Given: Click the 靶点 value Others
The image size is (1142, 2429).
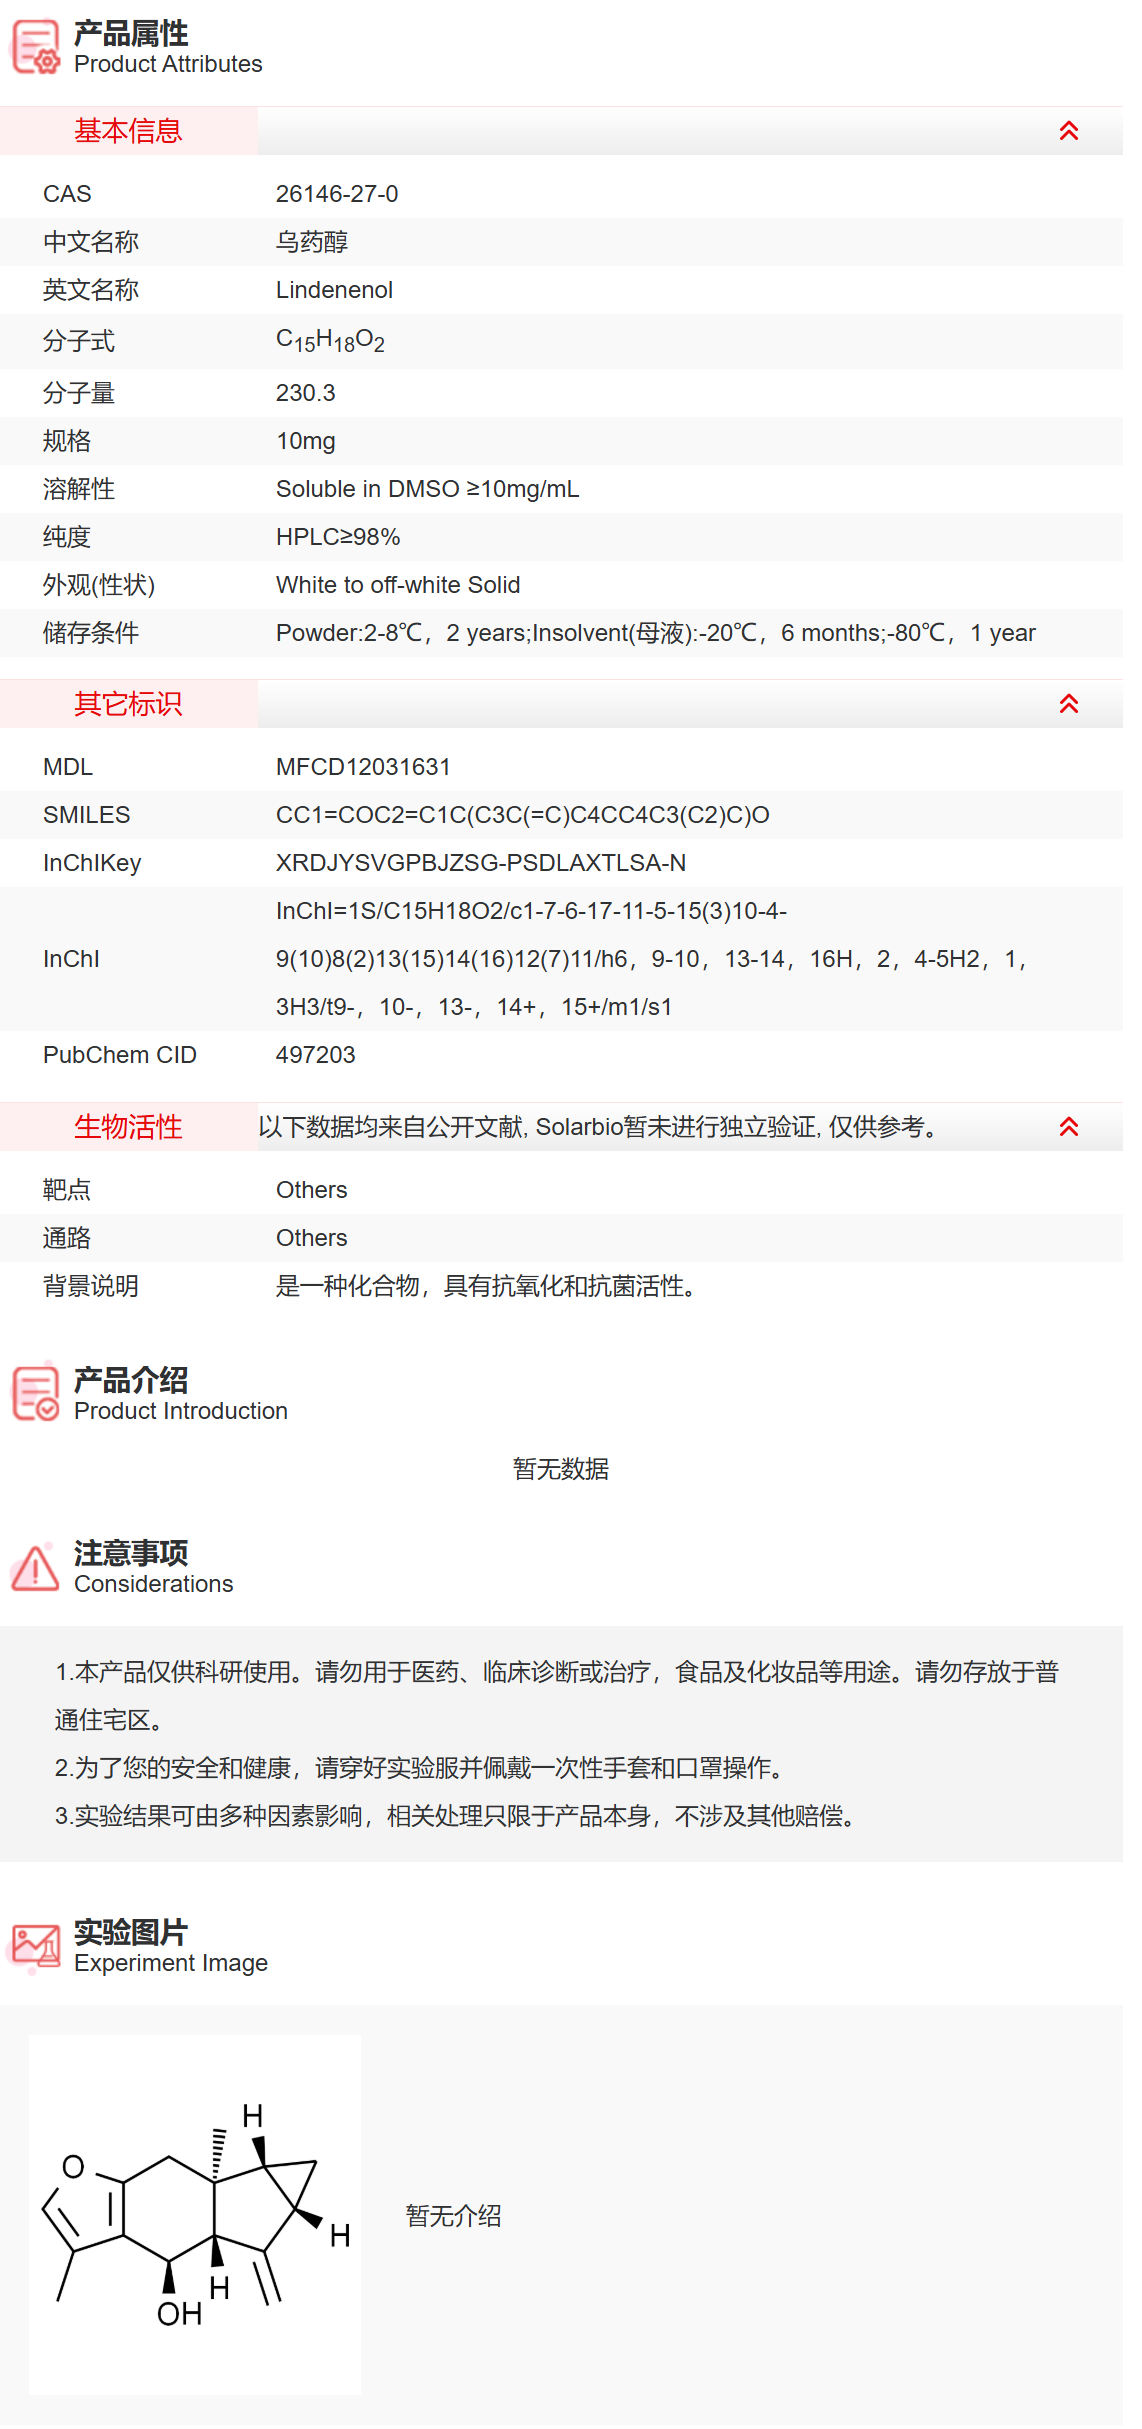Looking at the screenshot, I should coord(312,1190).
